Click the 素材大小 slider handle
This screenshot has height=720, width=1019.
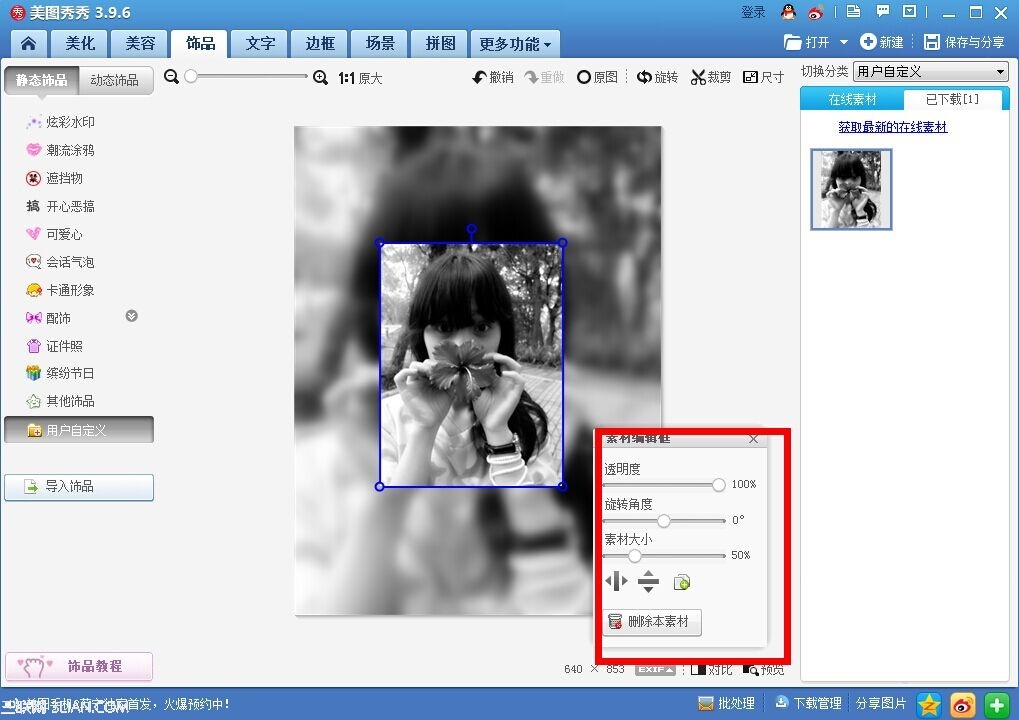(x=635, y=556)
